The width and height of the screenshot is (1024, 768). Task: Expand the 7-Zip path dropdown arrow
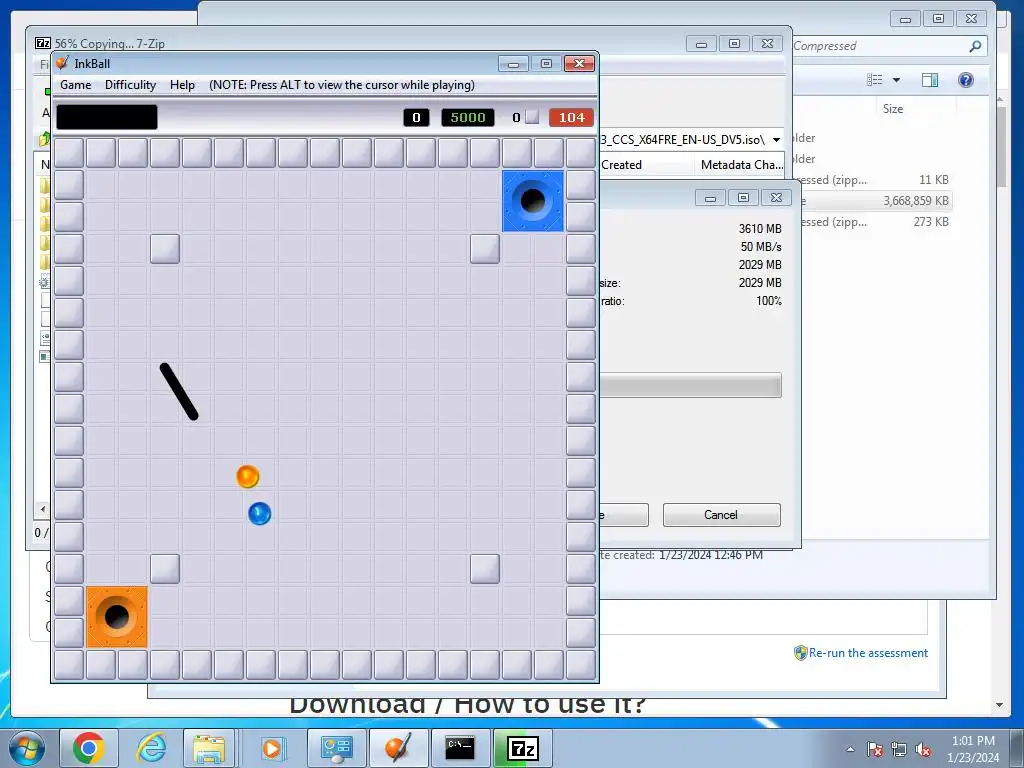[776, 140]
